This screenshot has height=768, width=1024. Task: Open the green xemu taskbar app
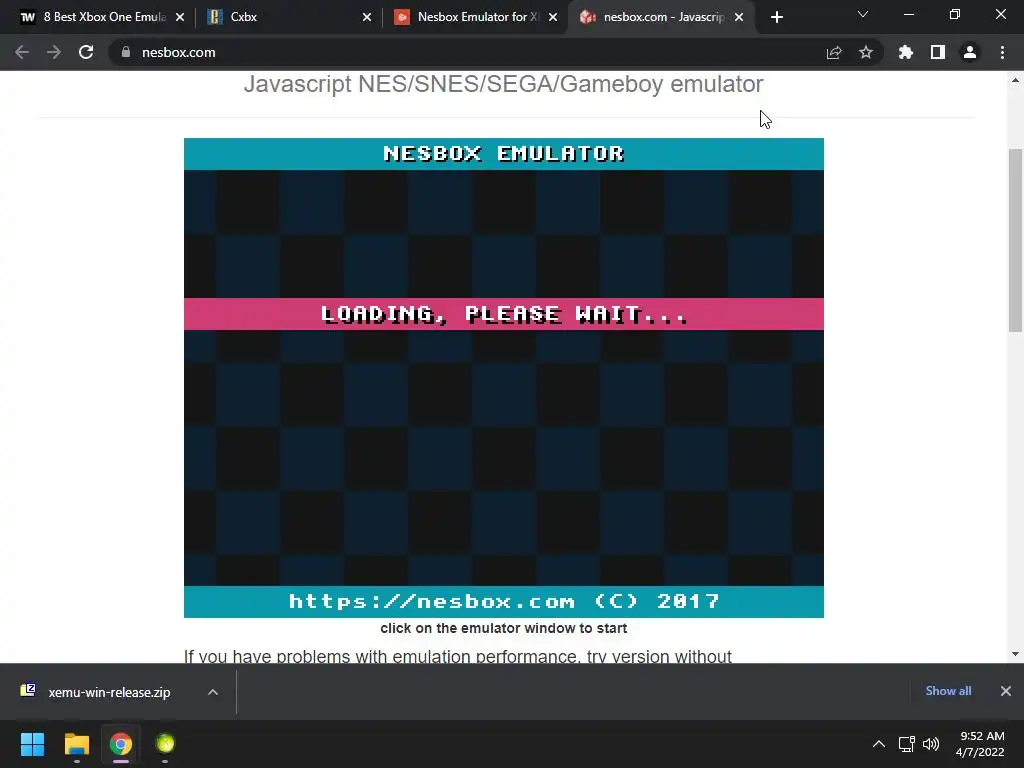pos(165,744)
